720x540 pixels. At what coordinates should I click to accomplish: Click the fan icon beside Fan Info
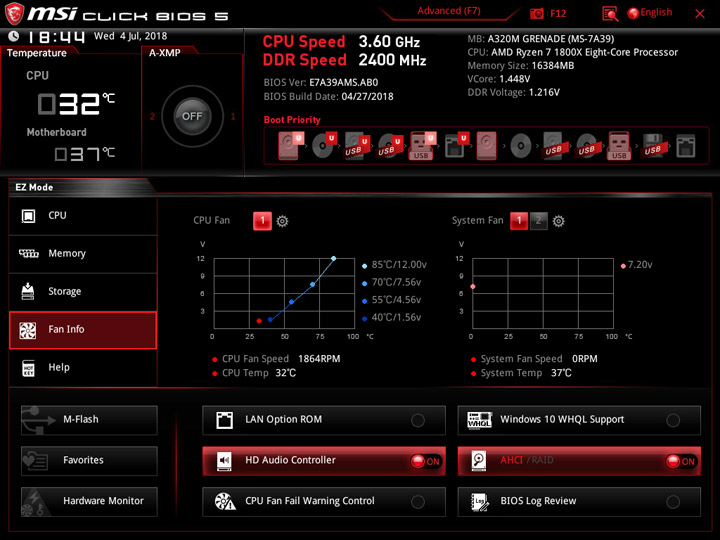pyautogui.click(x=28, y=330)
